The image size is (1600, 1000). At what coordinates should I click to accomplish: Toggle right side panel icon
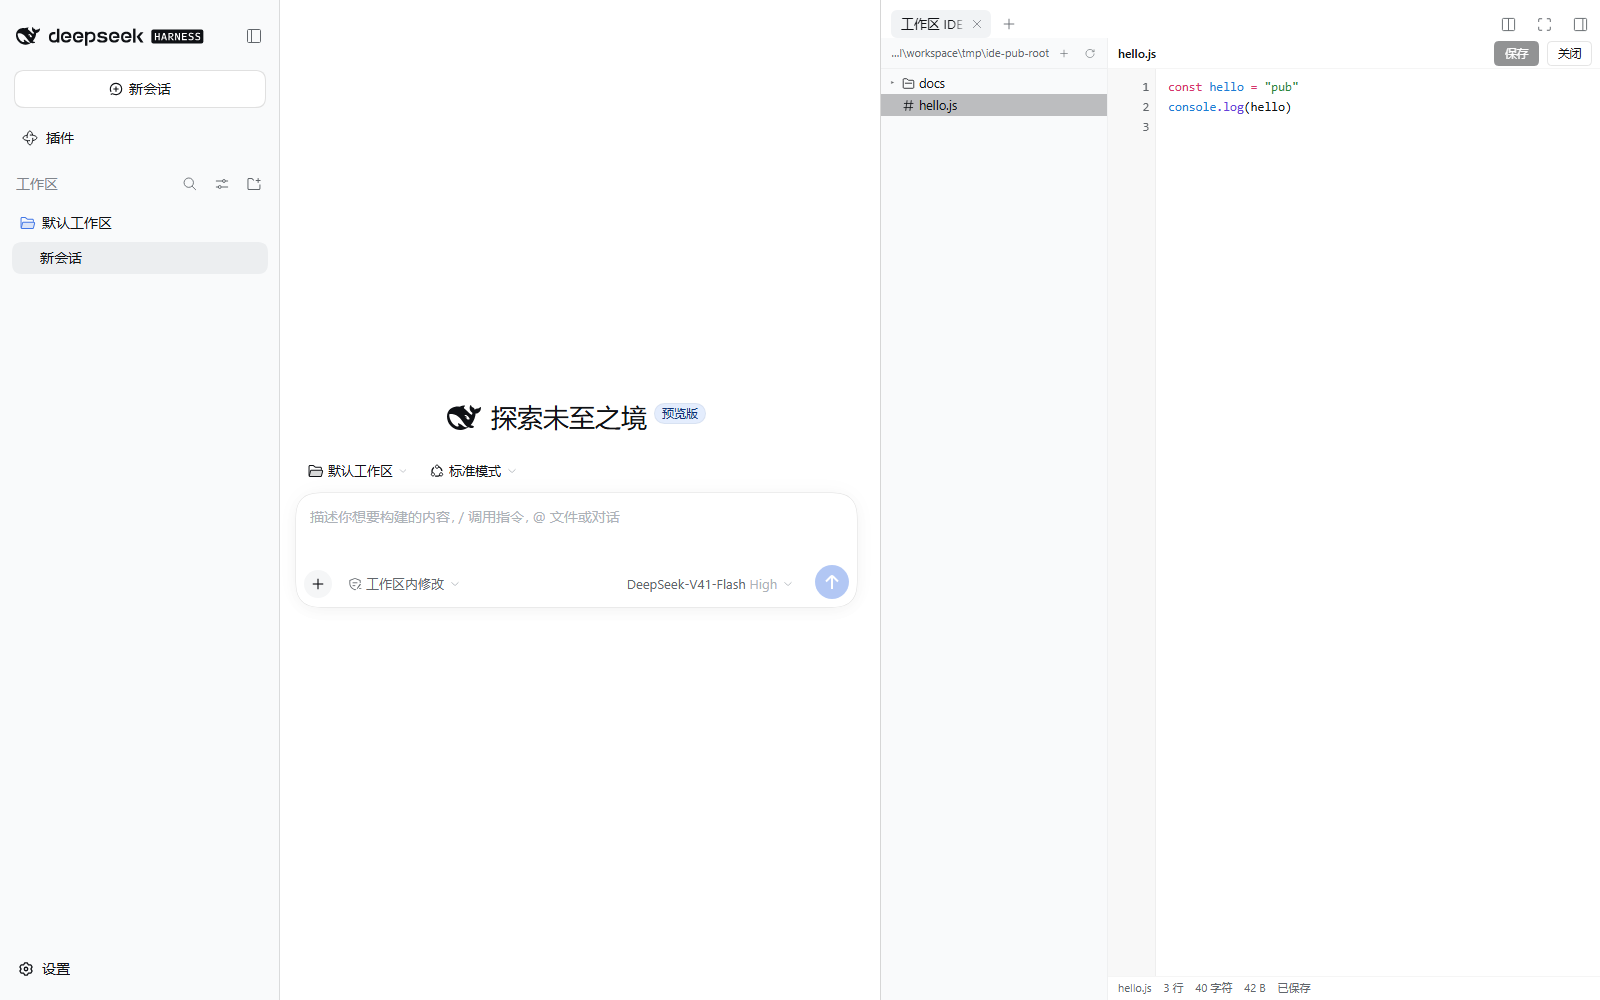click(1581, 24)
